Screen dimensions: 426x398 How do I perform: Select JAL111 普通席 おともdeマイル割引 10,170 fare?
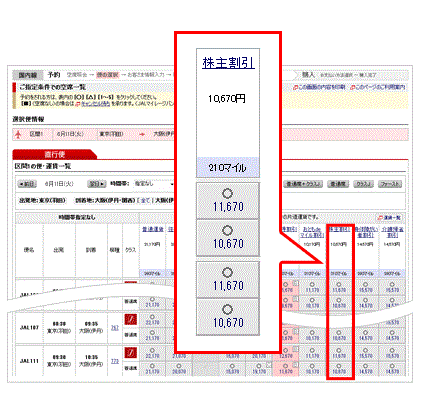coord(312,368)
